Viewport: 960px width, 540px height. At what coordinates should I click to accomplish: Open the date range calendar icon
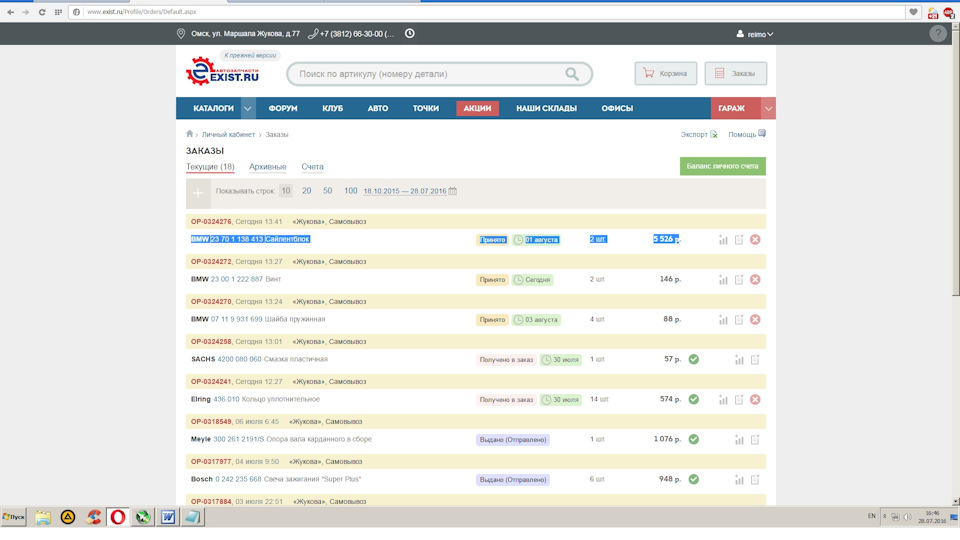[452, 191]
